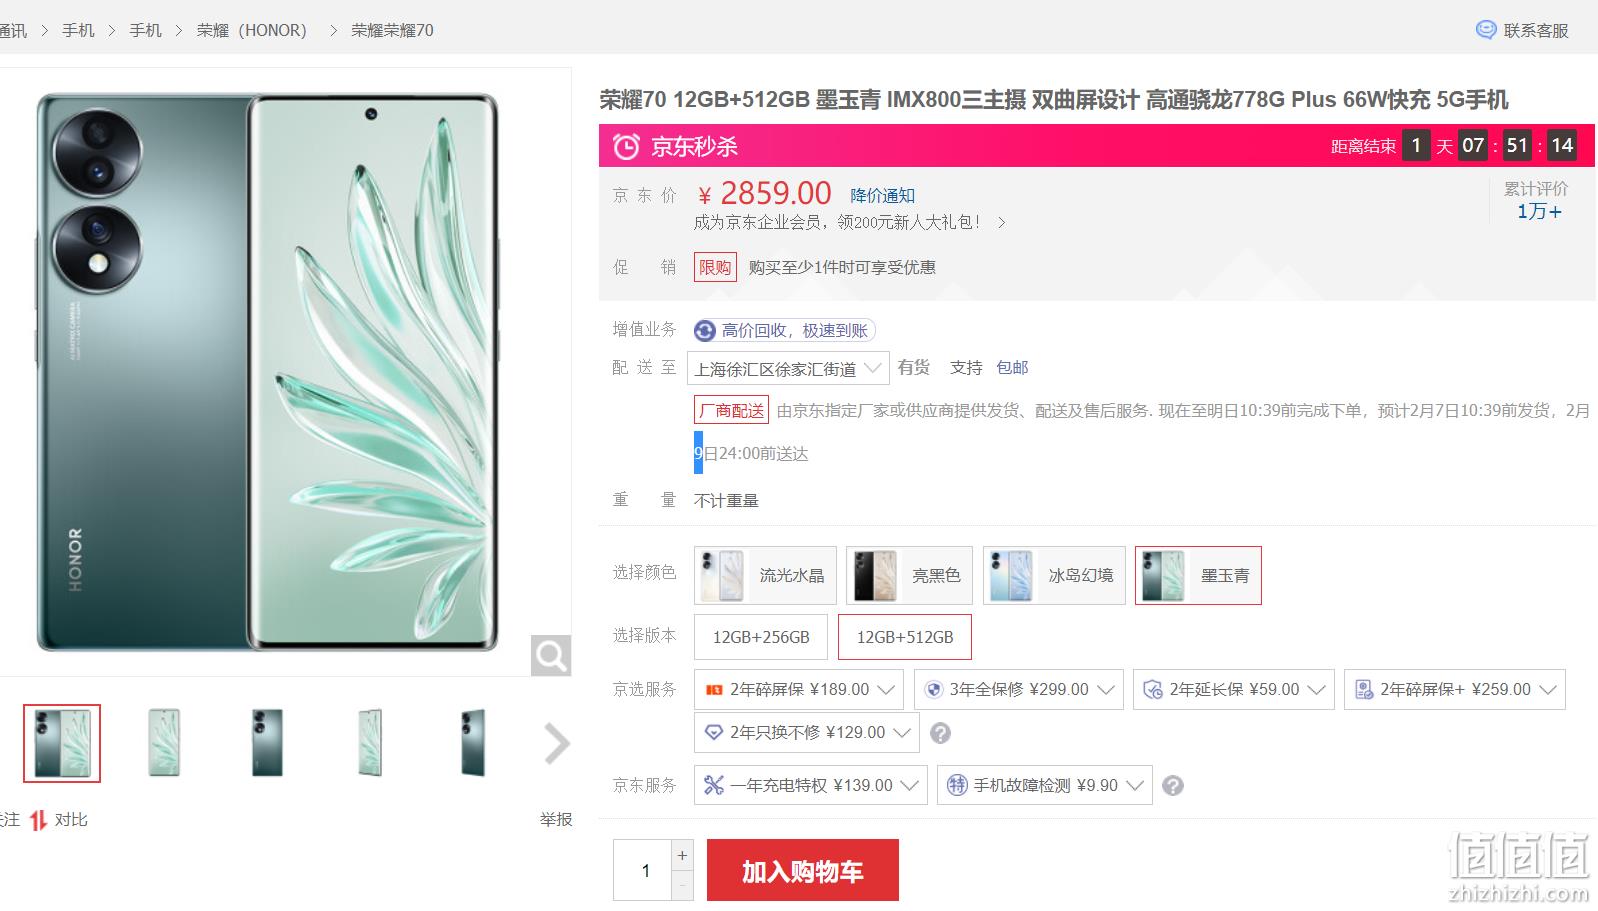
Task: Select the 12GB+256GB version option
Action: [x=761, y=637]
